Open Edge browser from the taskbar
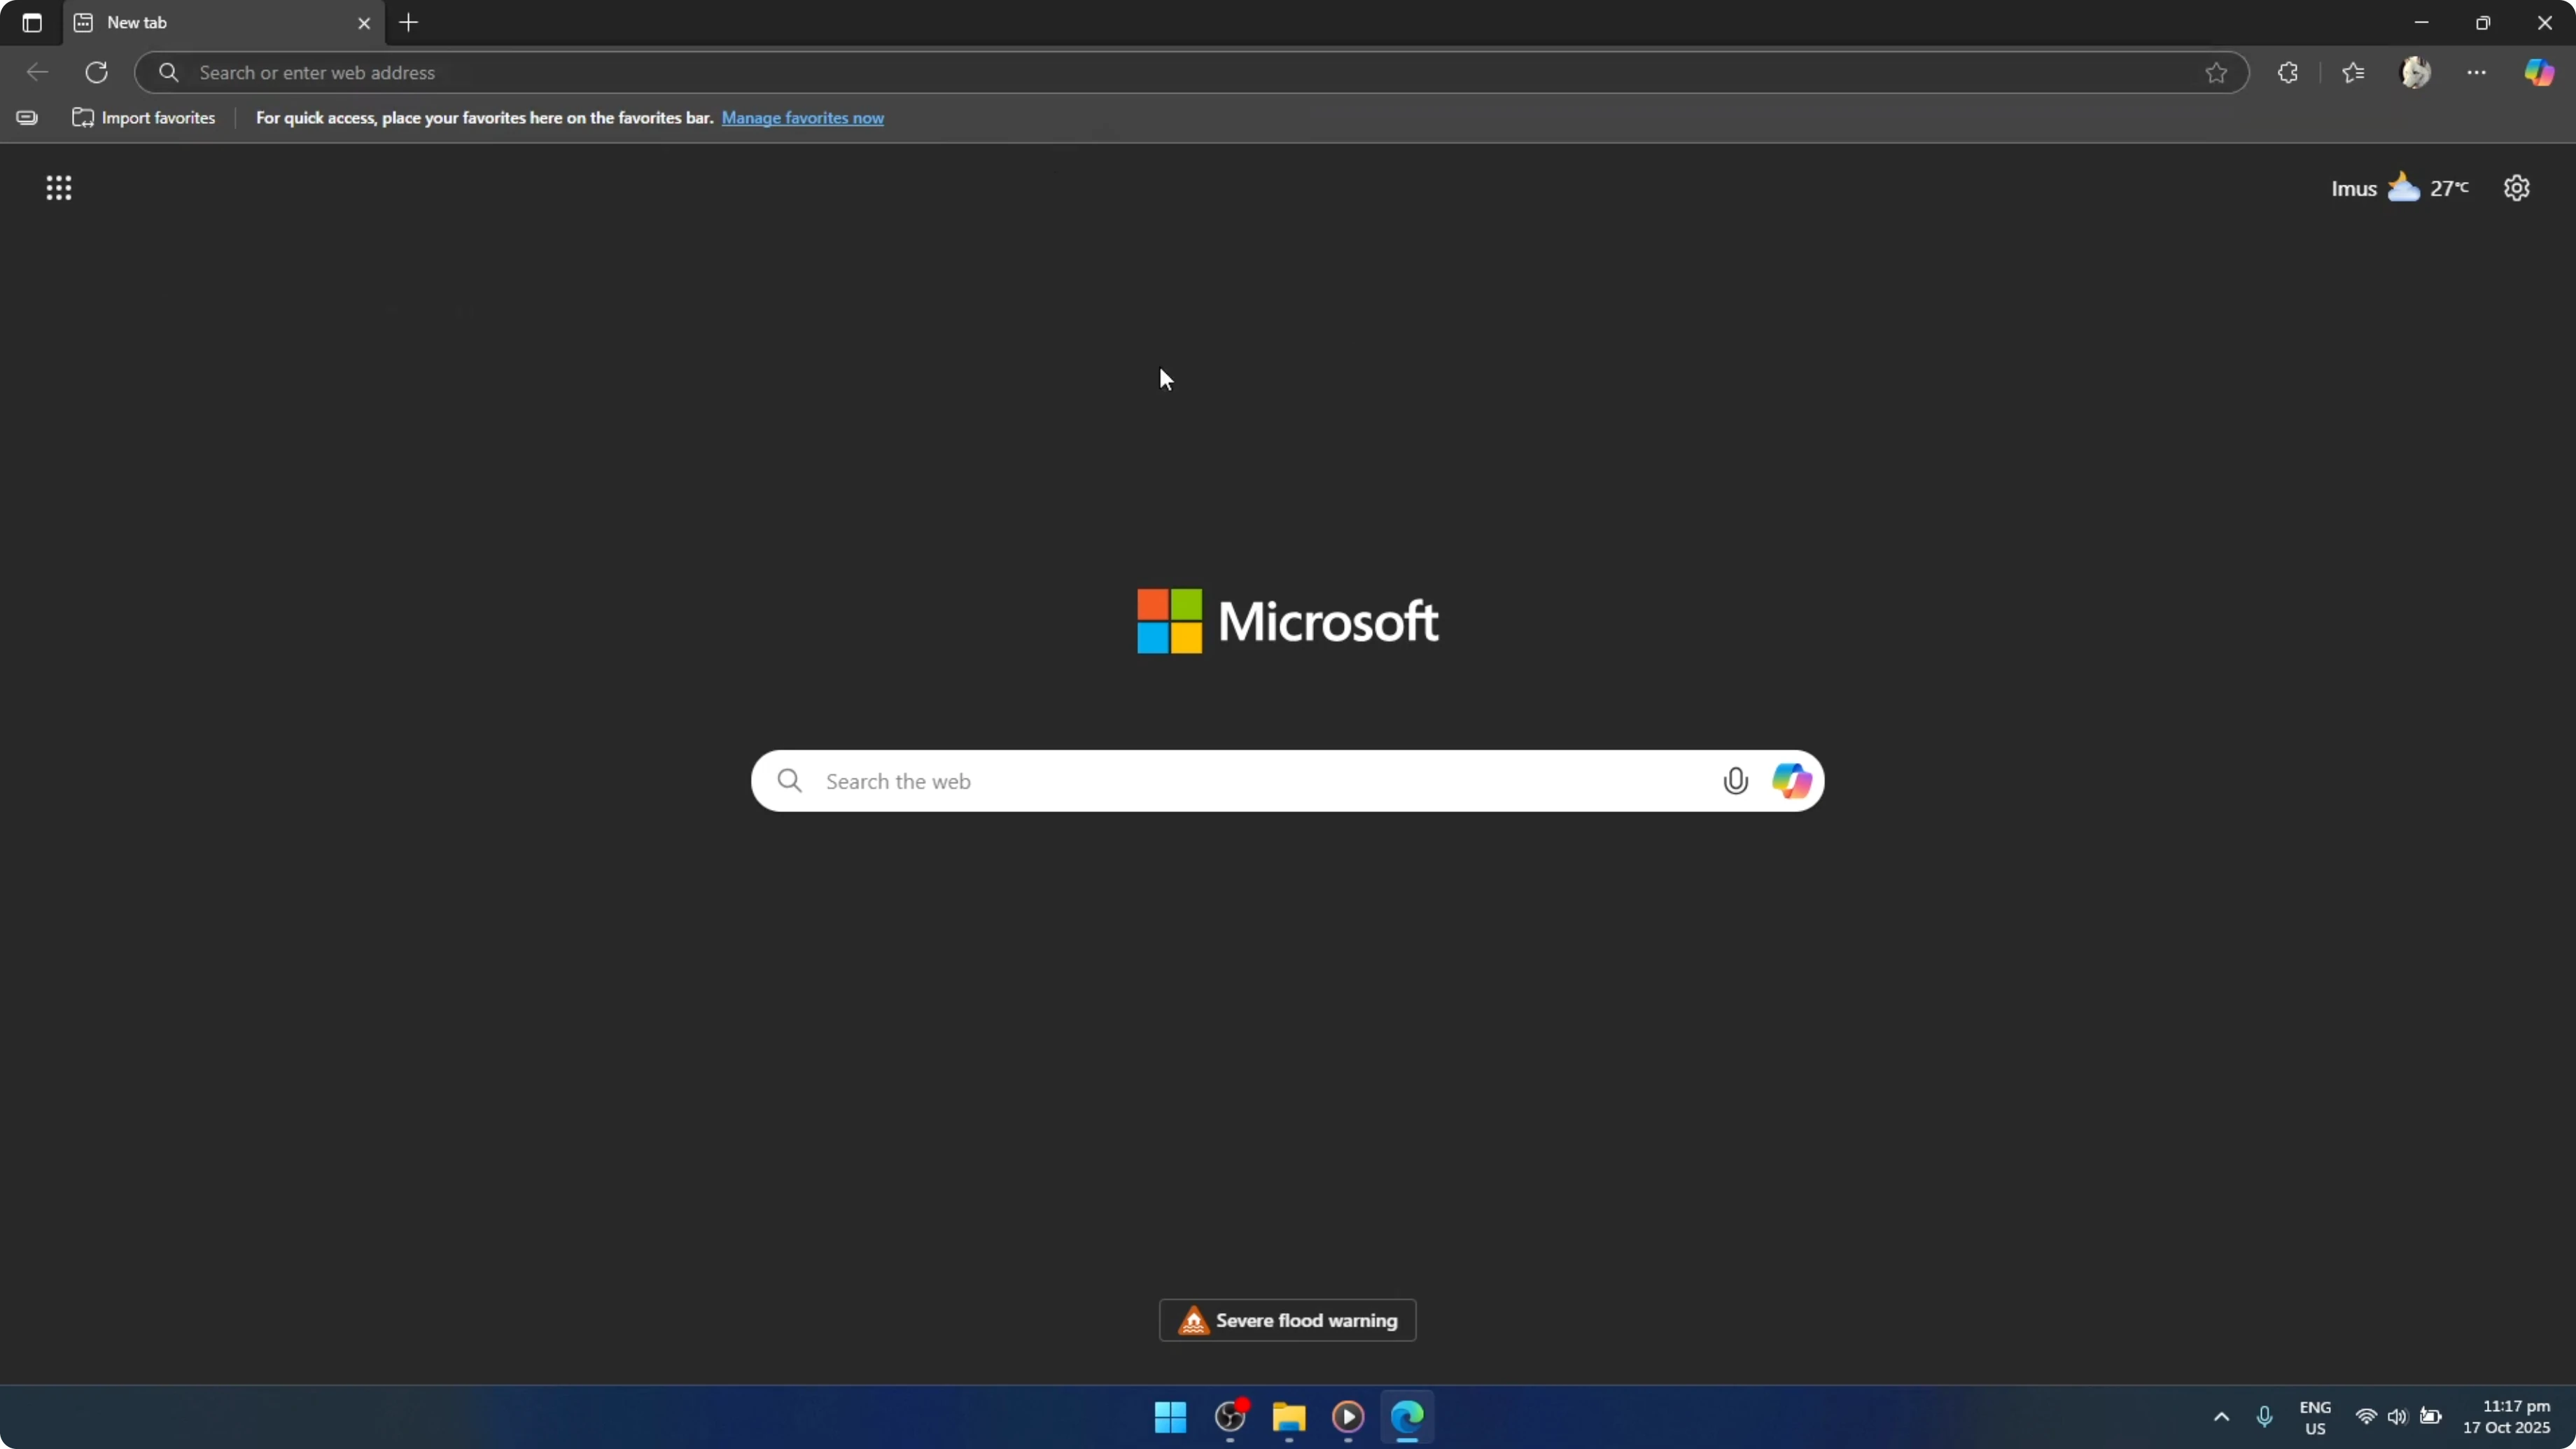The width and height of the screenshot is (2576, 1449). tap(1406, 1418)
